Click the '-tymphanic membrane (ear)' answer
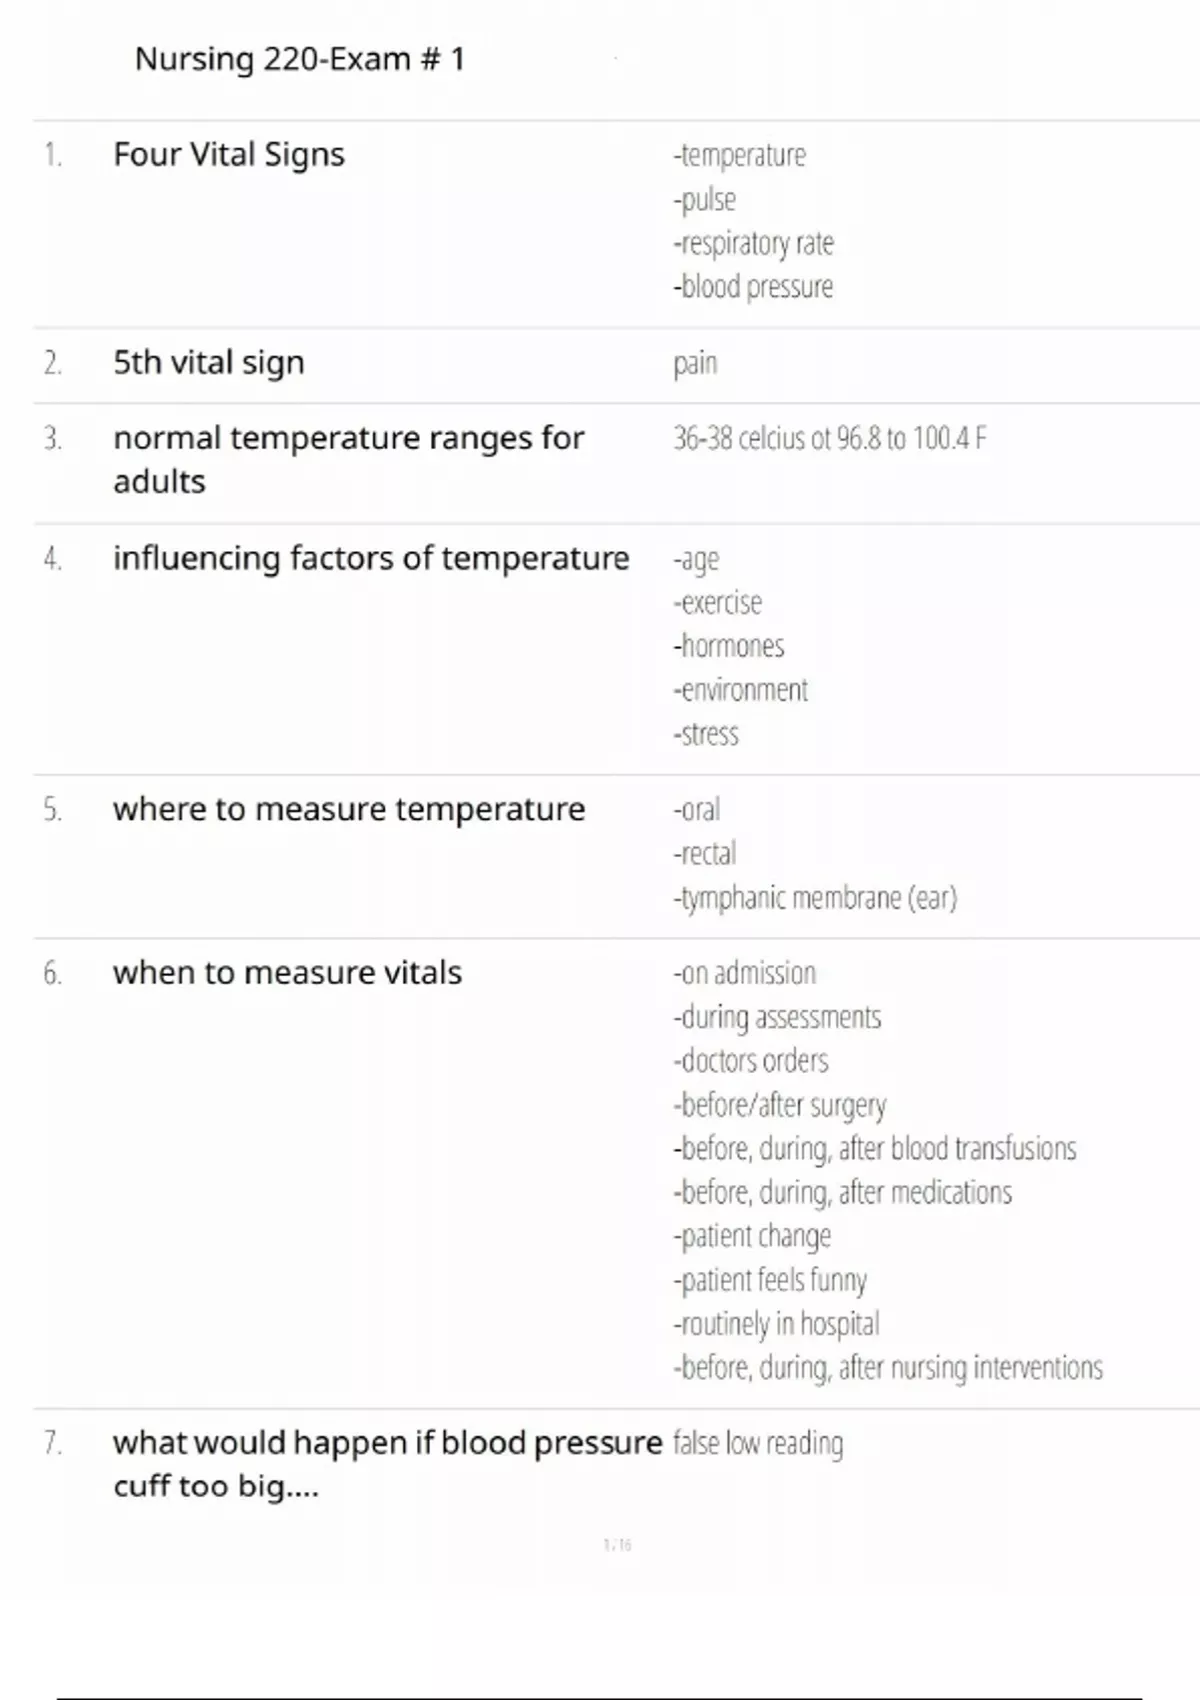1200x1700 pixels. [815, 898]
